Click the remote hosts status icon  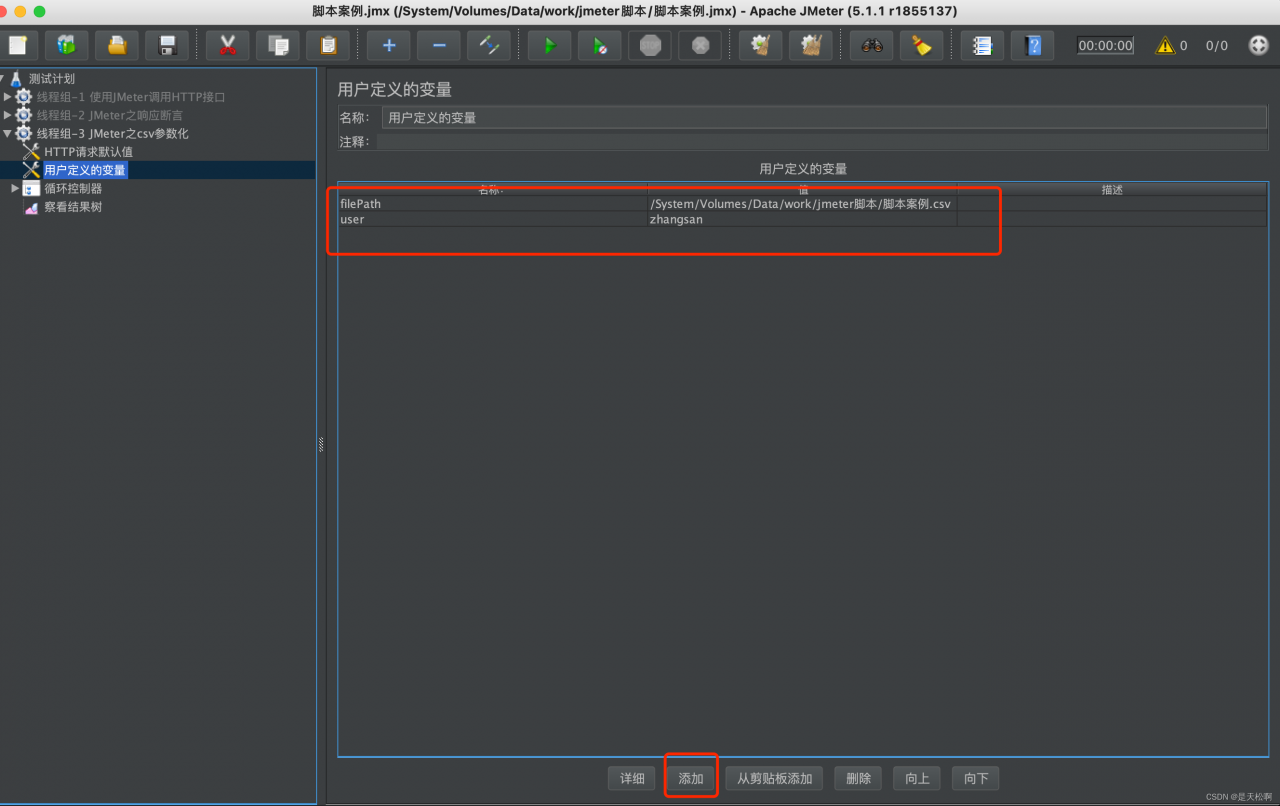(1259, 45)
